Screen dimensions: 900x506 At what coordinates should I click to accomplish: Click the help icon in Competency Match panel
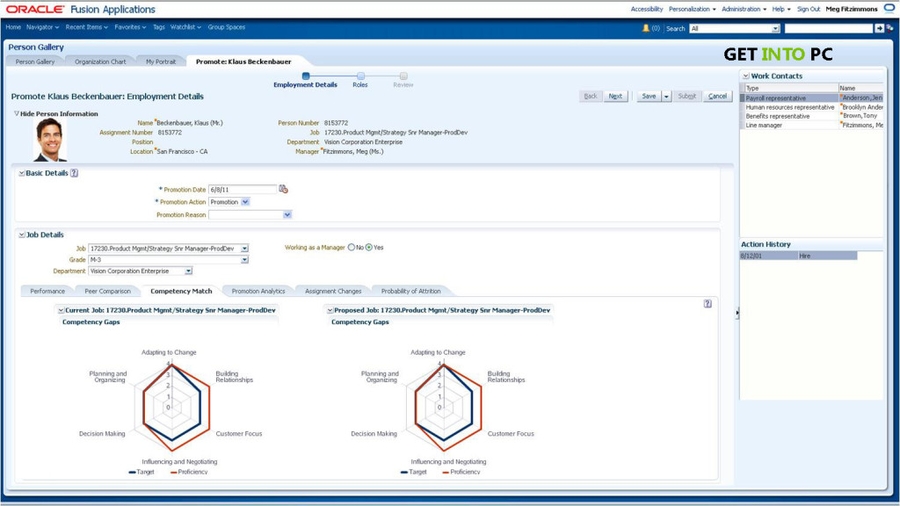[707, 303]
